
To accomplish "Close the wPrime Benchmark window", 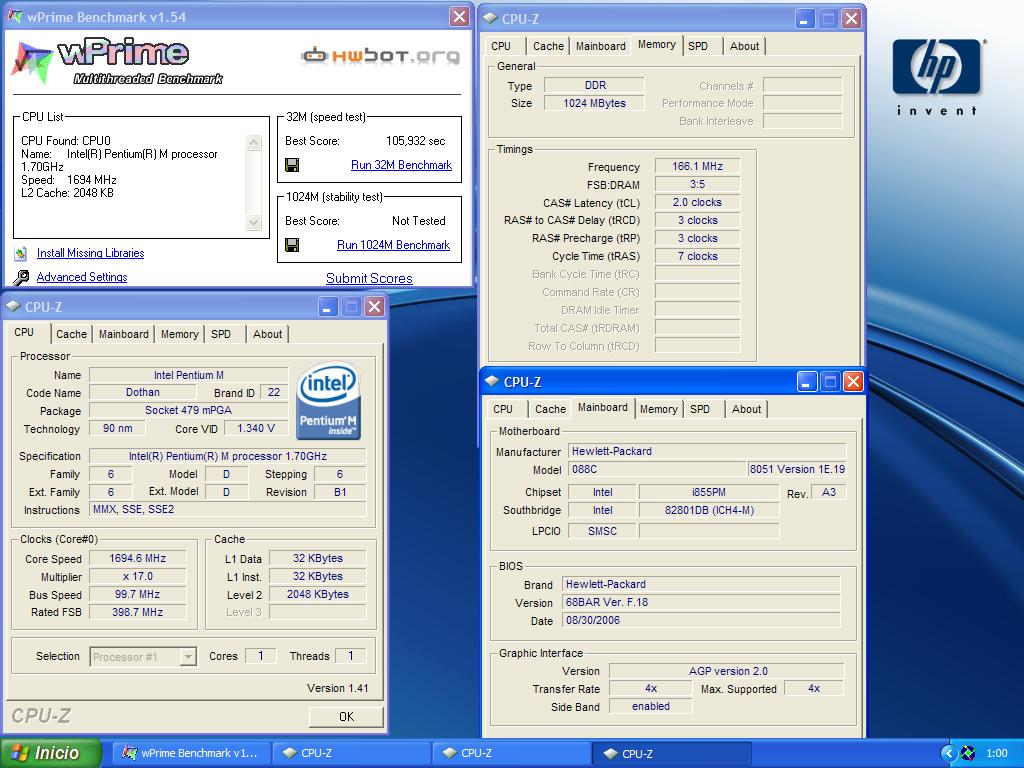I will tap(460, 17).
